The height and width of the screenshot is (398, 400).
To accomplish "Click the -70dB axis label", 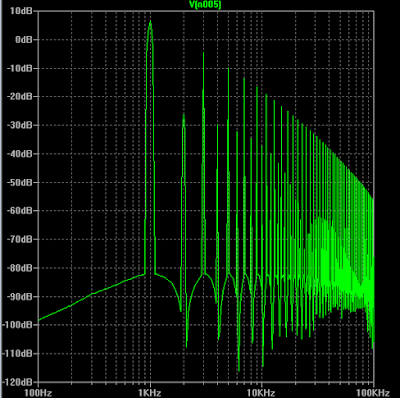I will coord(20,239).
